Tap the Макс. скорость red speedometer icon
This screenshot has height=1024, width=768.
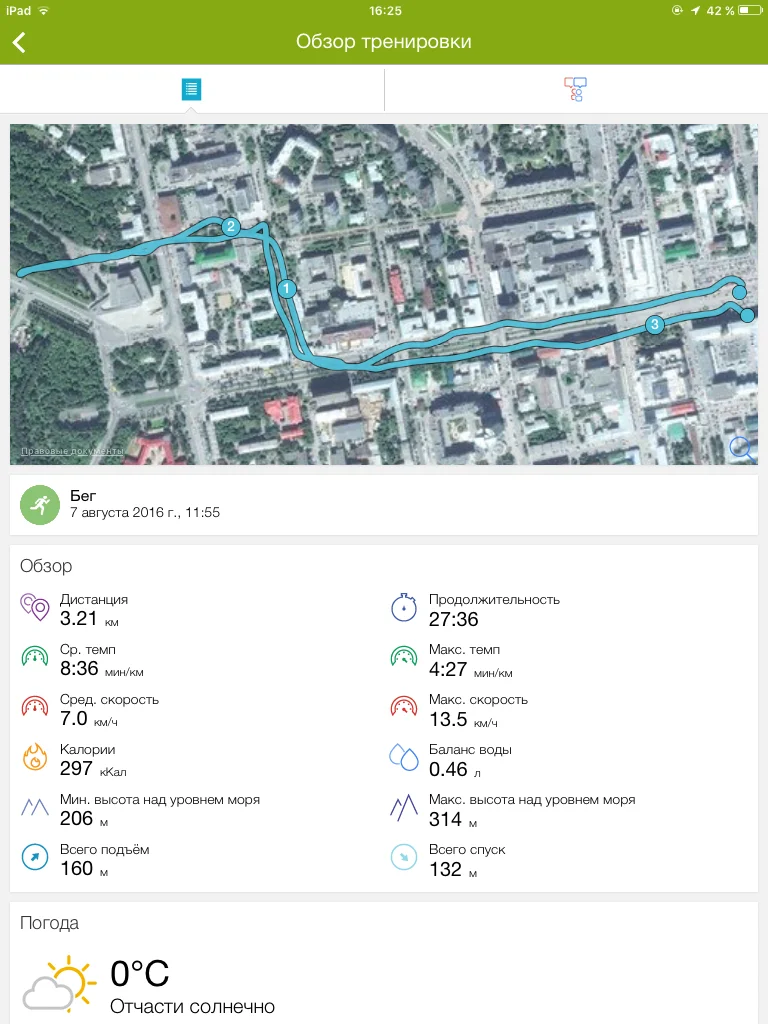[404, 707]
